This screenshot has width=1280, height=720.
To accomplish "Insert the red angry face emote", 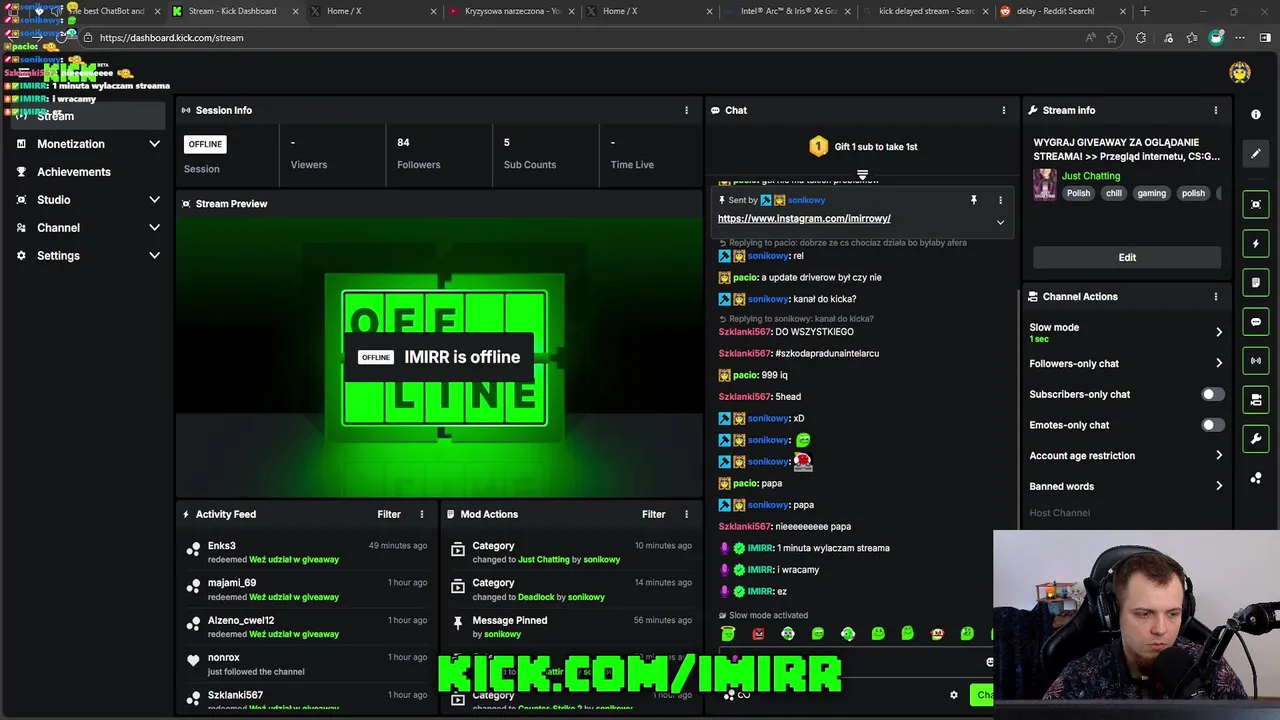I will tap(758, 633).
